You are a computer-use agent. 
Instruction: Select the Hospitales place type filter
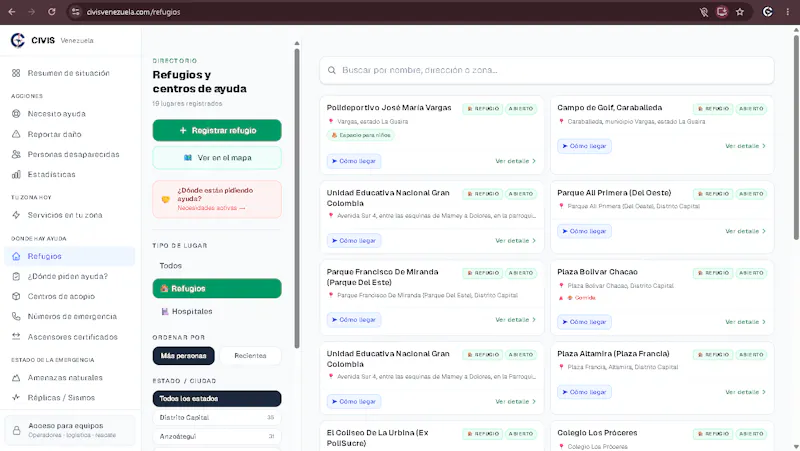point(217,311)
